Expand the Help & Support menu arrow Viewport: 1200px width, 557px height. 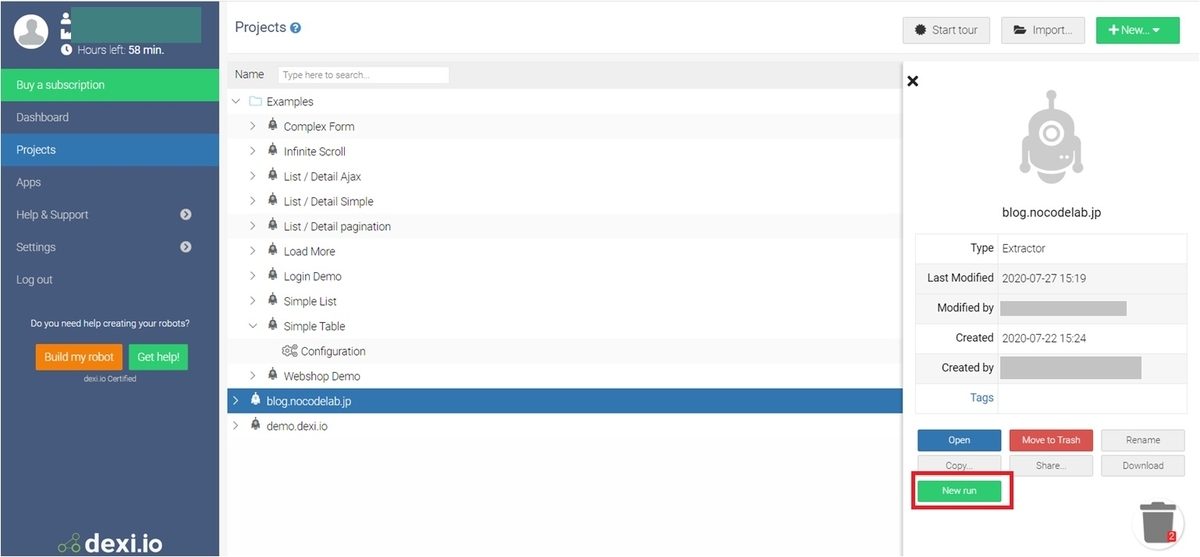click(186, 215)
